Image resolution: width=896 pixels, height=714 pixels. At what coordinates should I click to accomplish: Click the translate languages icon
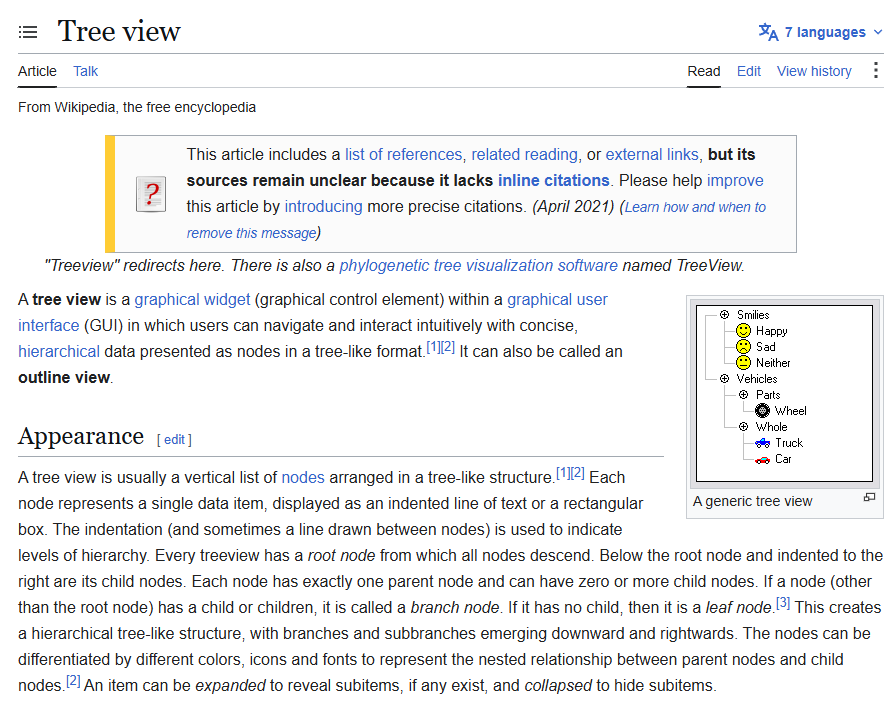point(768,32)
